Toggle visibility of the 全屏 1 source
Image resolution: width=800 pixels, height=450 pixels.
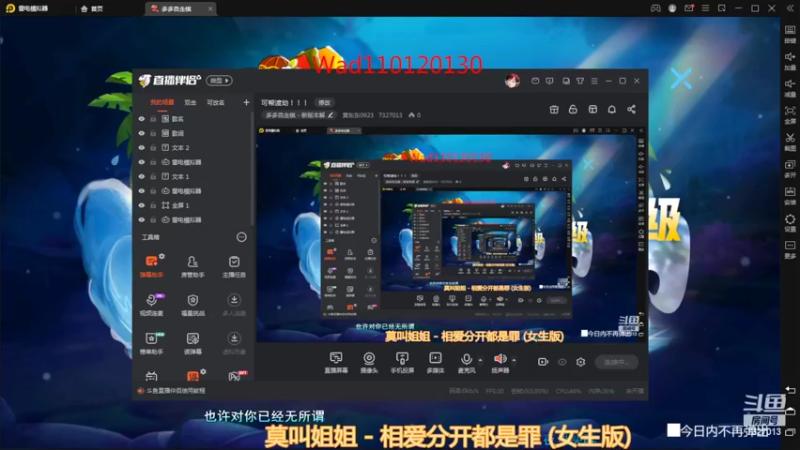click(x=141, y=205)
